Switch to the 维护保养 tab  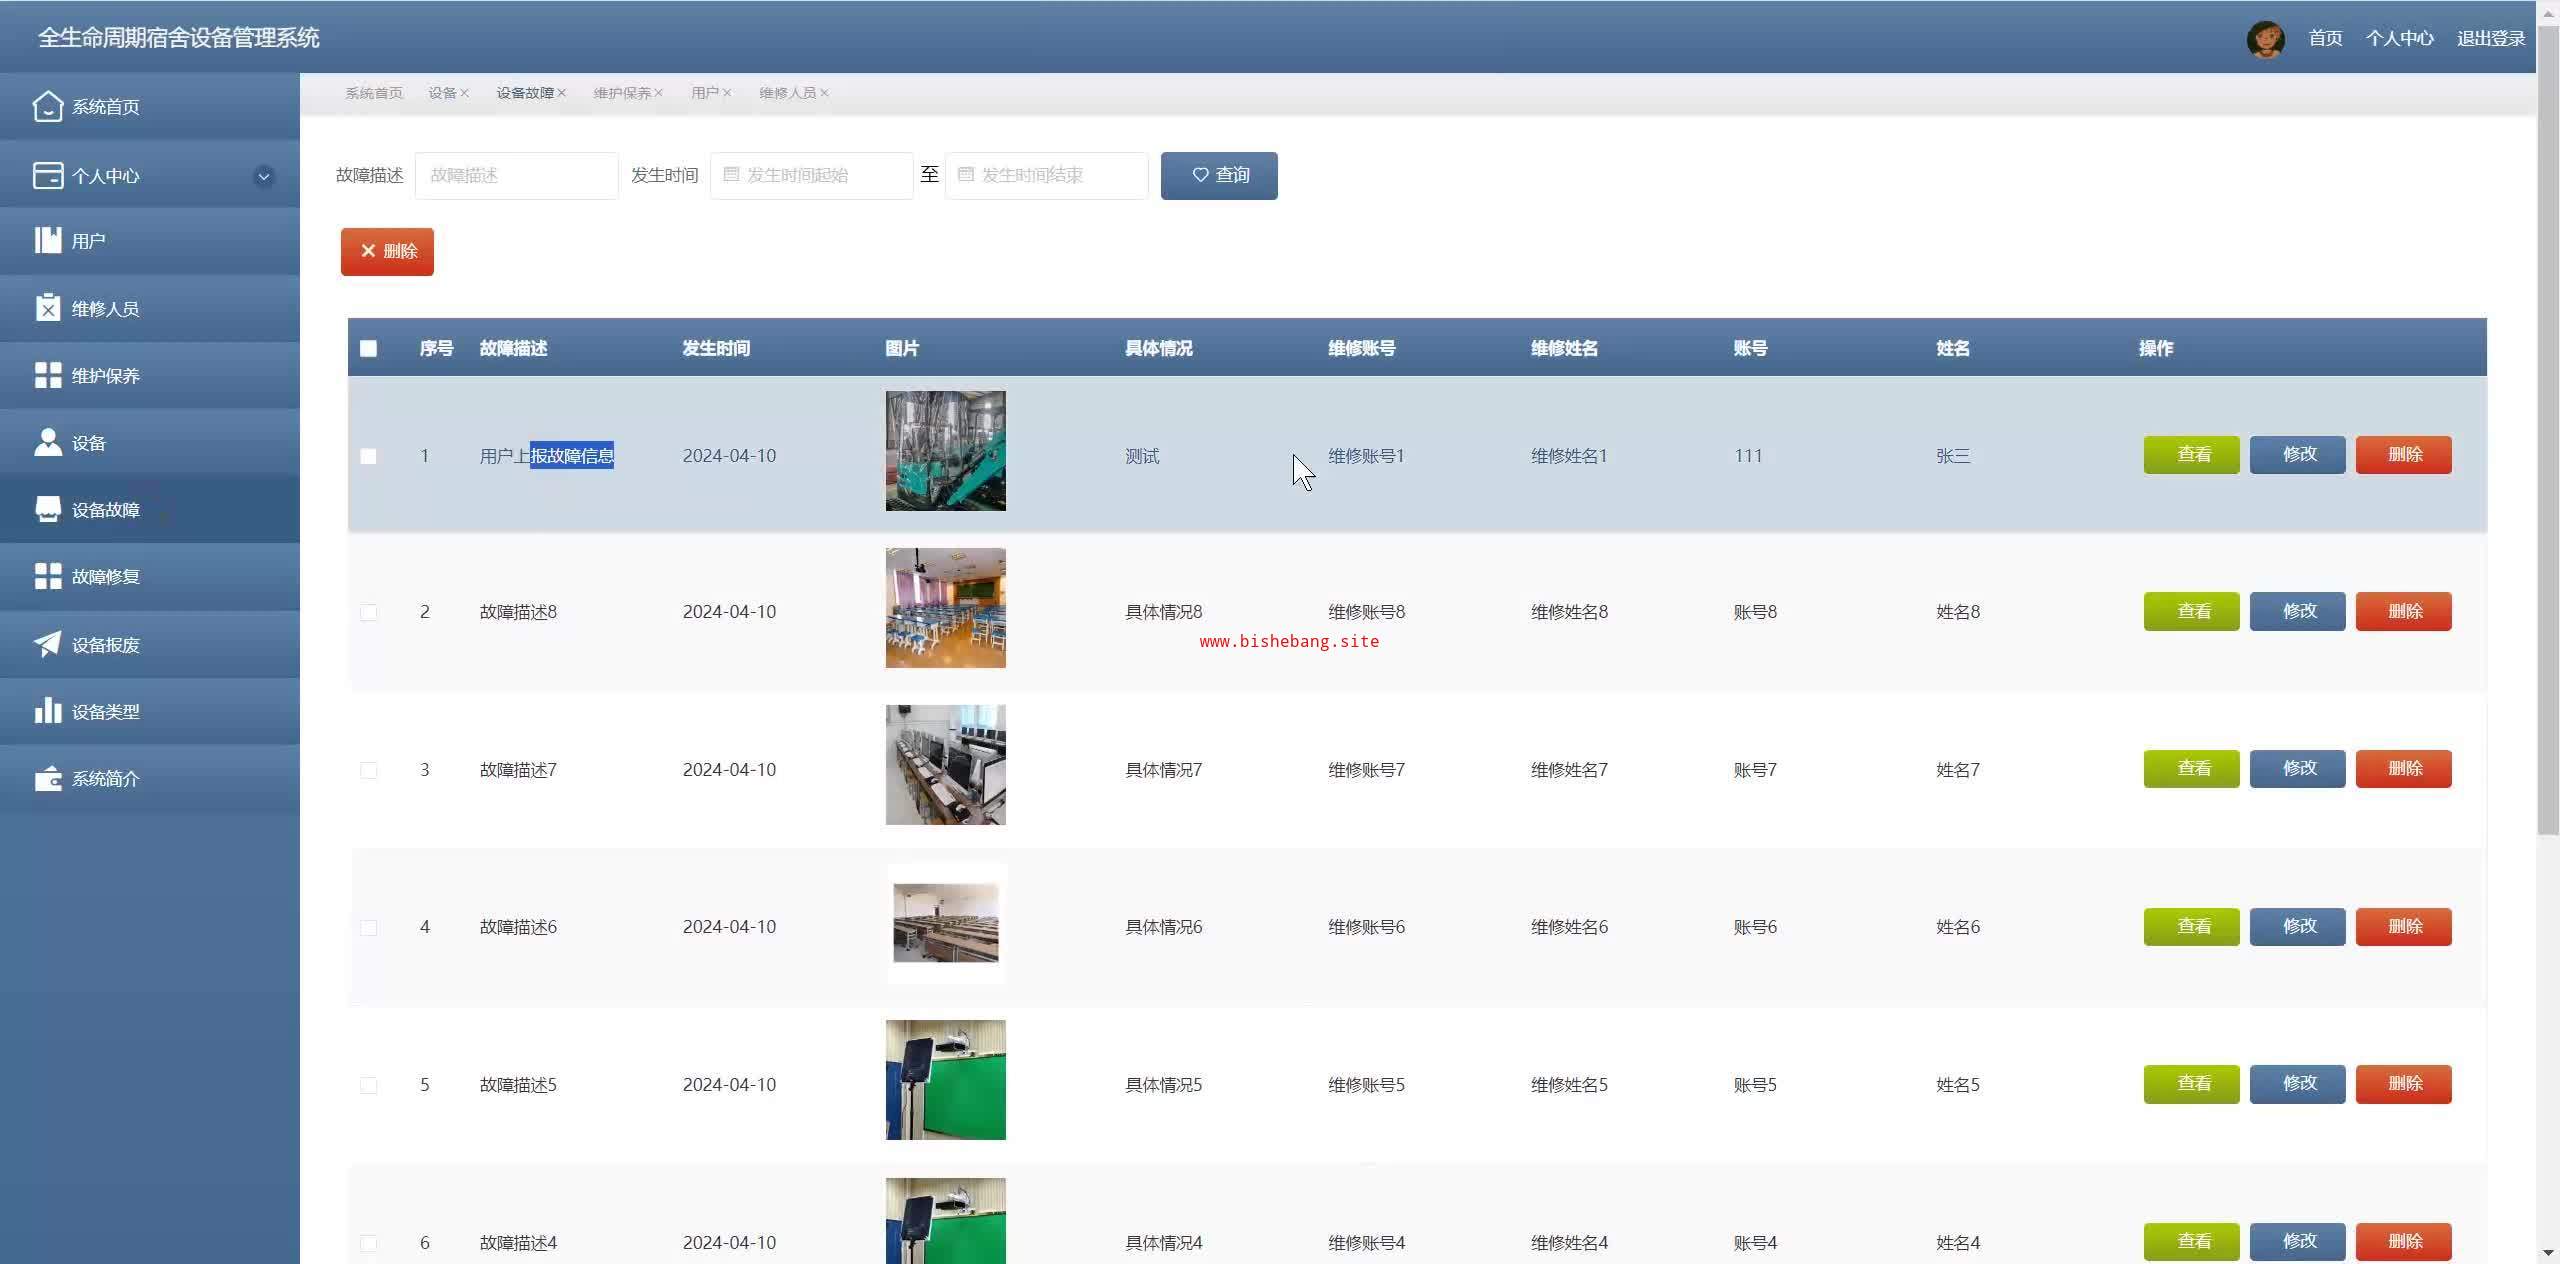tap(621, 93)
